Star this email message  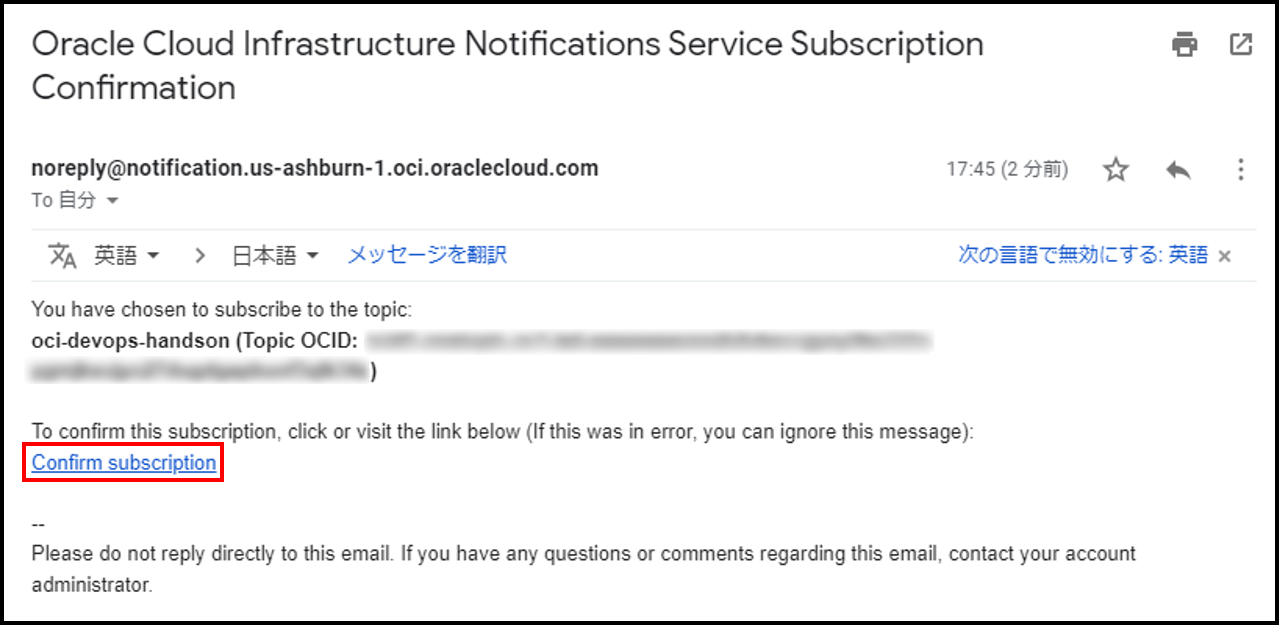(x=1115, y=170)
